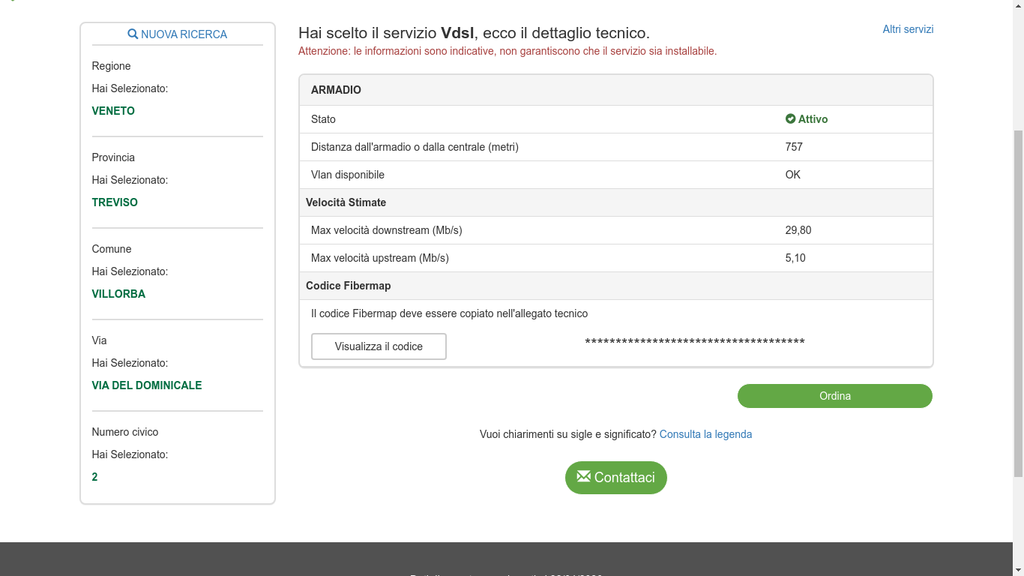Click the envelope icon on Contattaci button
This screenshot has width=1024, height=576.
point(584,476)
